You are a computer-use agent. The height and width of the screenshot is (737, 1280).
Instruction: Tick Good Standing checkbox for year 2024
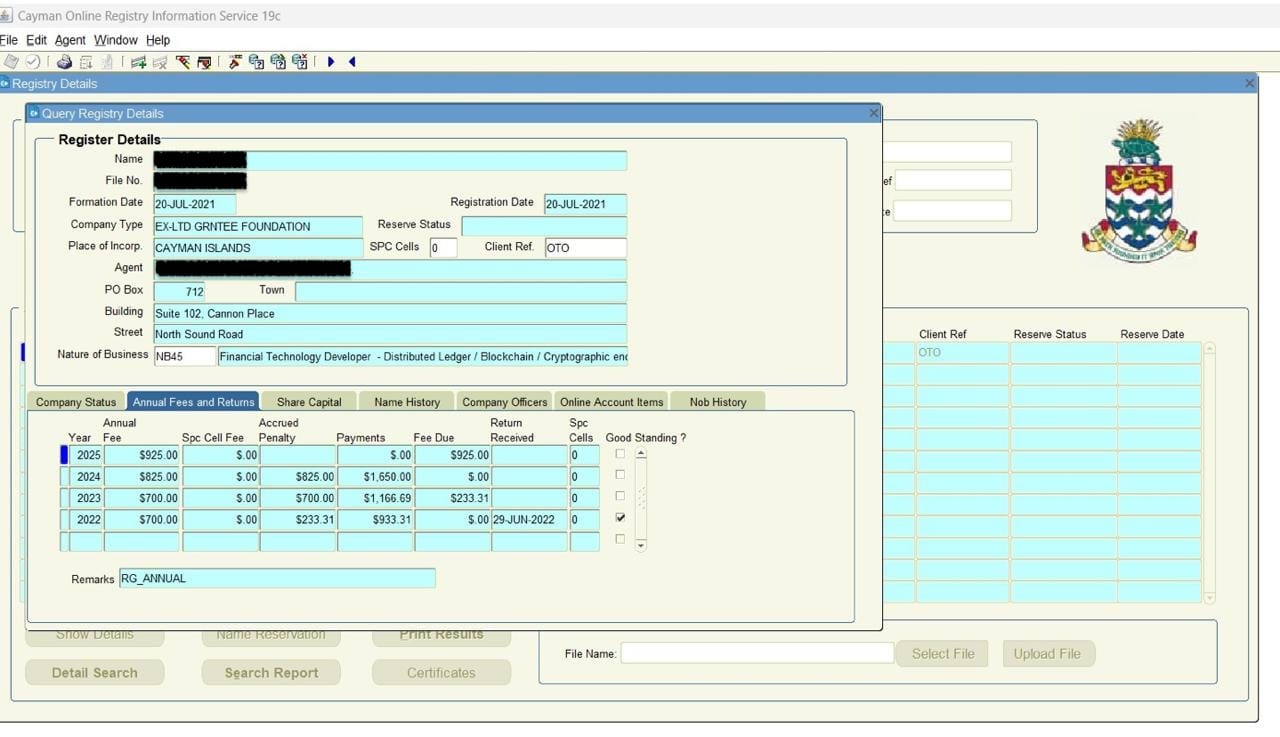tap(620, 475)
